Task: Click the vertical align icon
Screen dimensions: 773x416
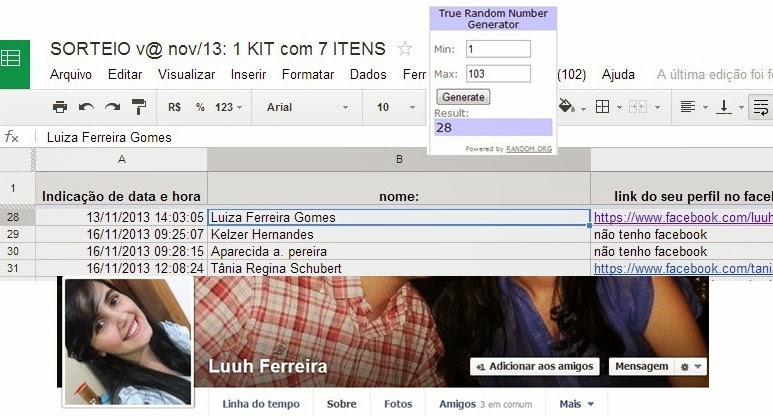Action: click(724, 106)
